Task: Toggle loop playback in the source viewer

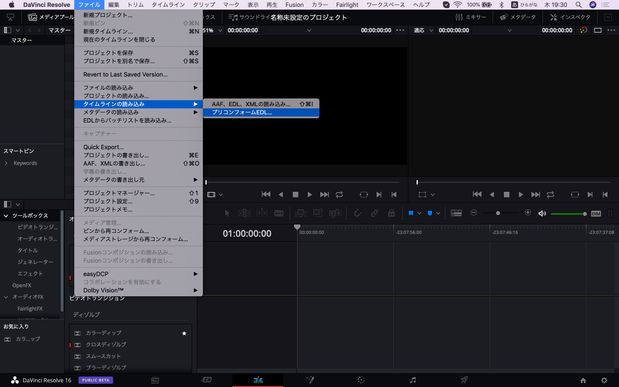Action: click(x=339, y=195)
